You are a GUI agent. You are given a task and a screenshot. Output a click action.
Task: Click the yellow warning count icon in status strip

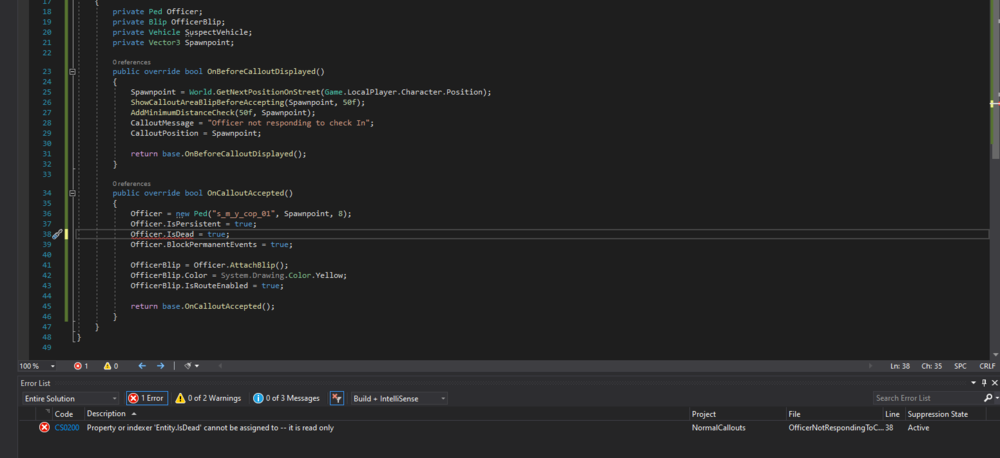point(107,366)
